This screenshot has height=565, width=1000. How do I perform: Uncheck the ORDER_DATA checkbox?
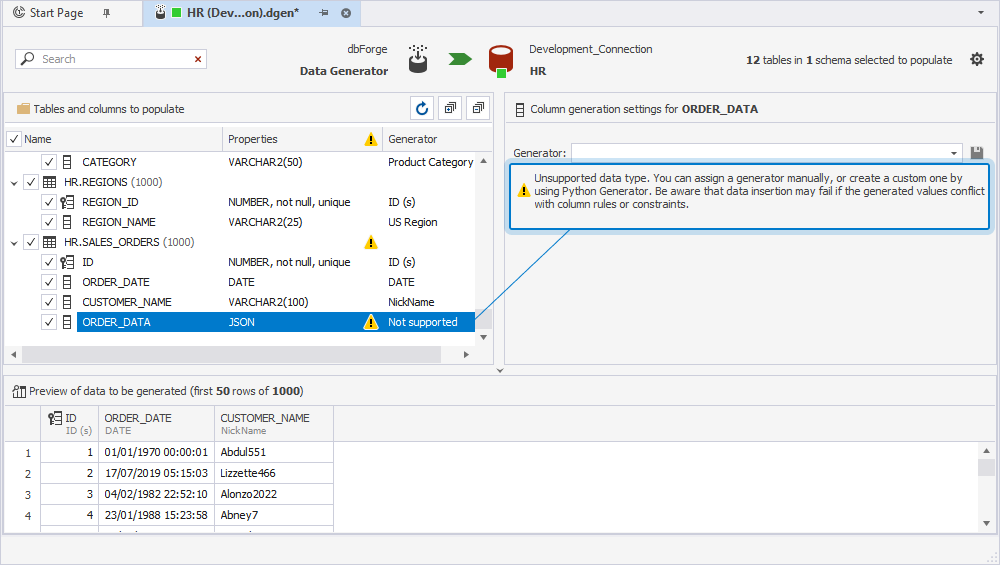(x=49, y=322)
